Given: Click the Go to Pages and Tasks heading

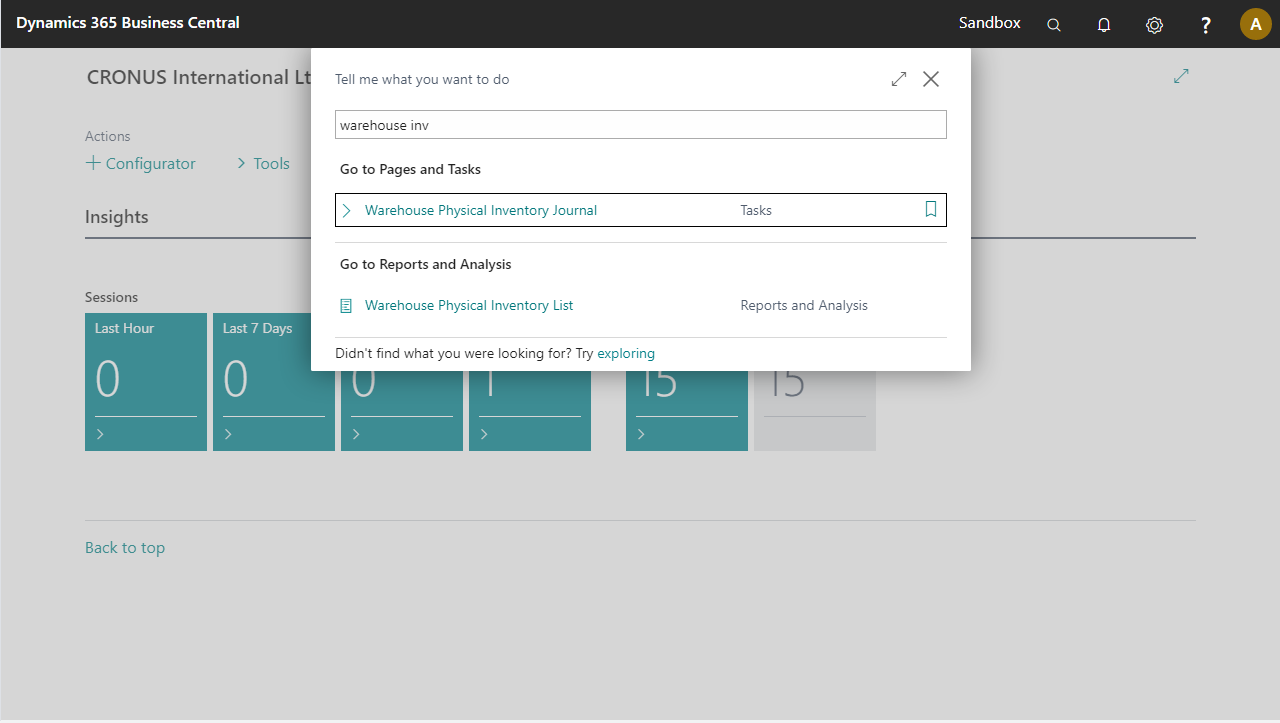Looking at the screenshot, I should pyautogui.click(x=410, y=169).
